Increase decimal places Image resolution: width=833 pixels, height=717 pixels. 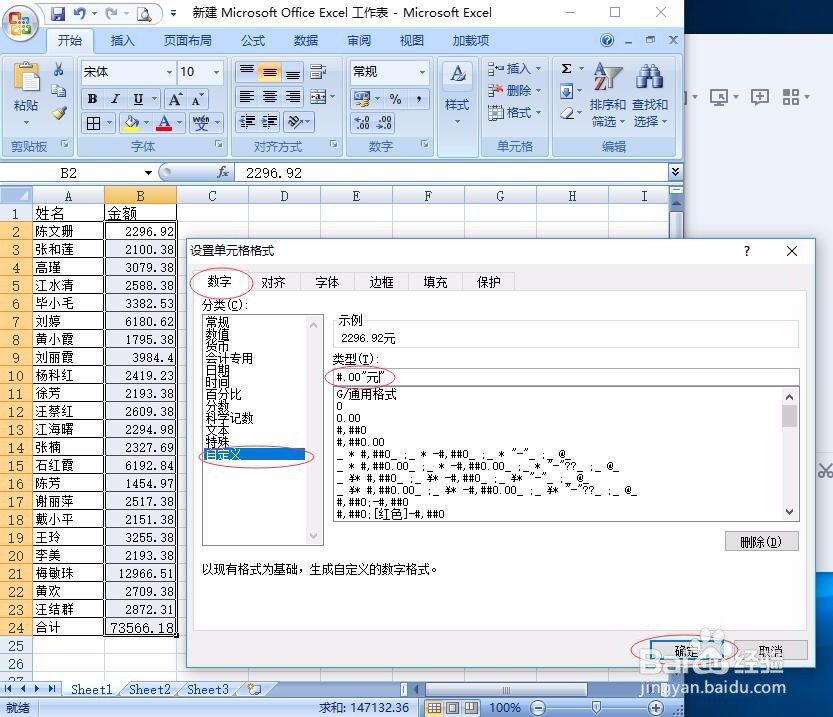[x=362, y=123]
